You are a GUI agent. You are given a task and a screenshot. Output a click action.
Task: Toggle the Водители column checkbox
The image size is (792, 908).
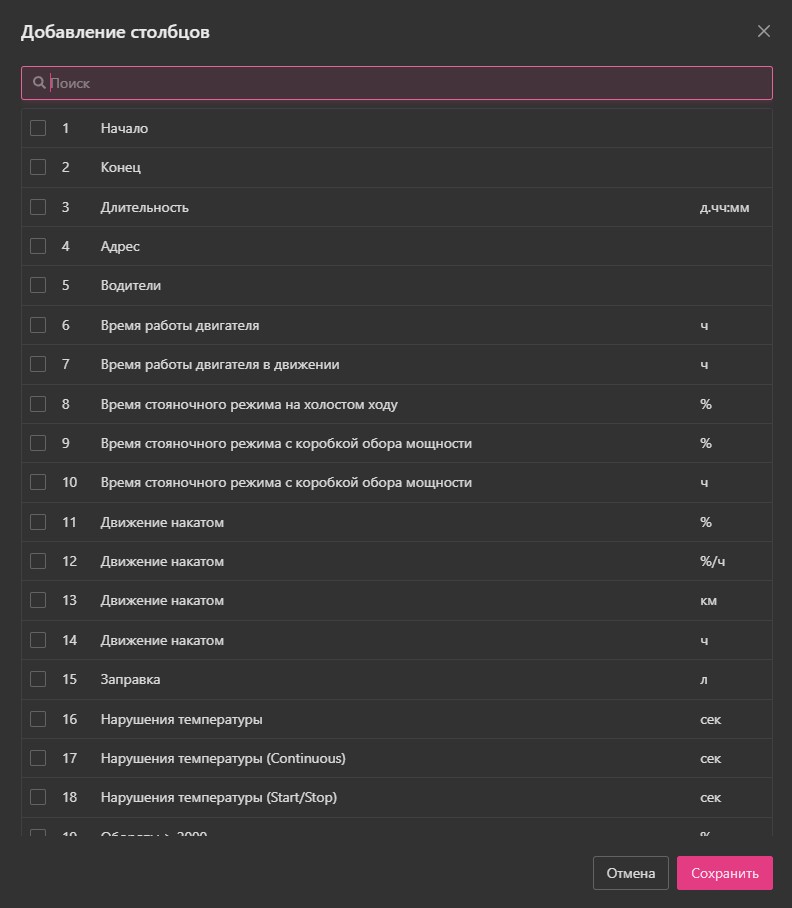[38, 285]
